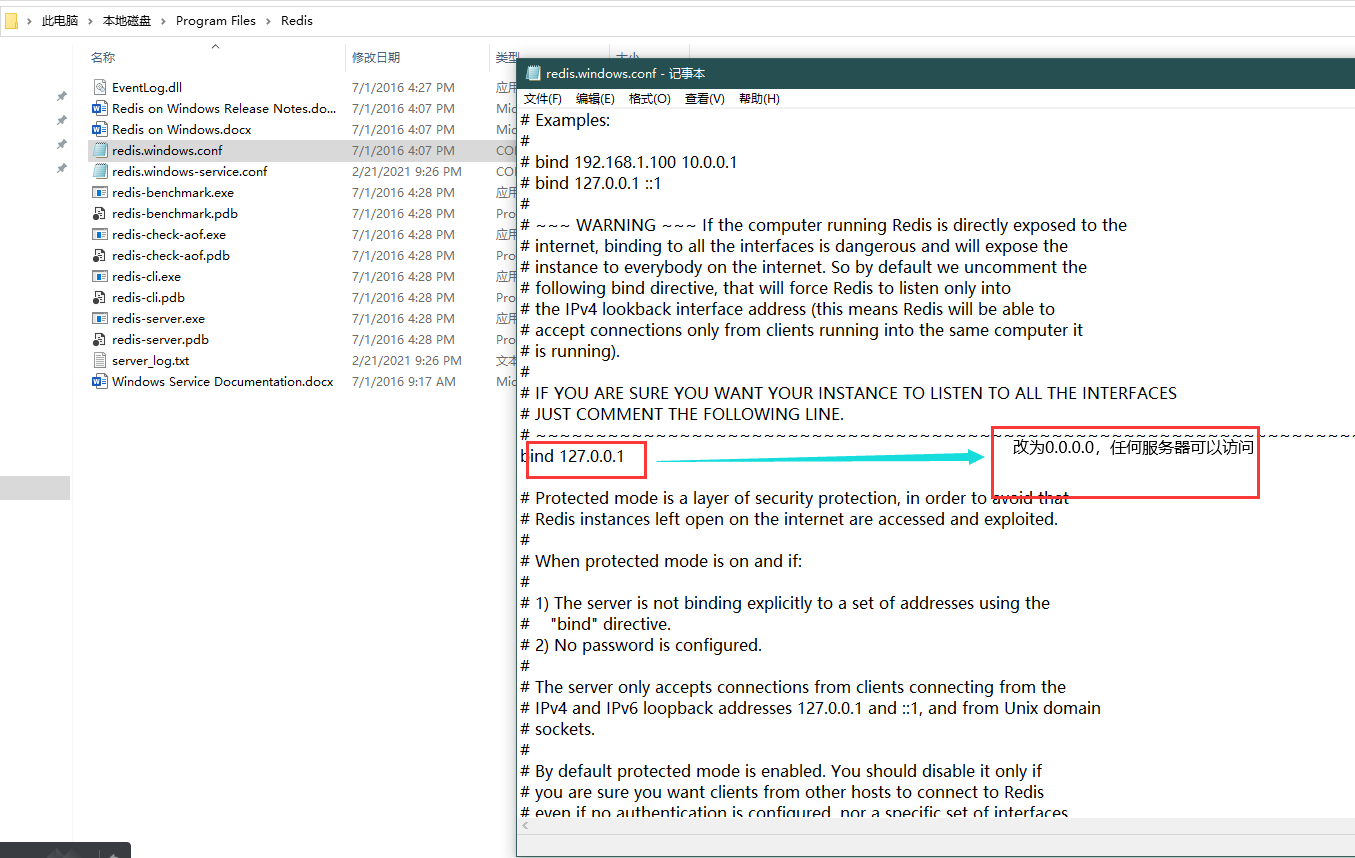This screenshot has height=858, width=1355.
Task: Expand the chevron after 本地磁盘 in the path
Action: 164,20
